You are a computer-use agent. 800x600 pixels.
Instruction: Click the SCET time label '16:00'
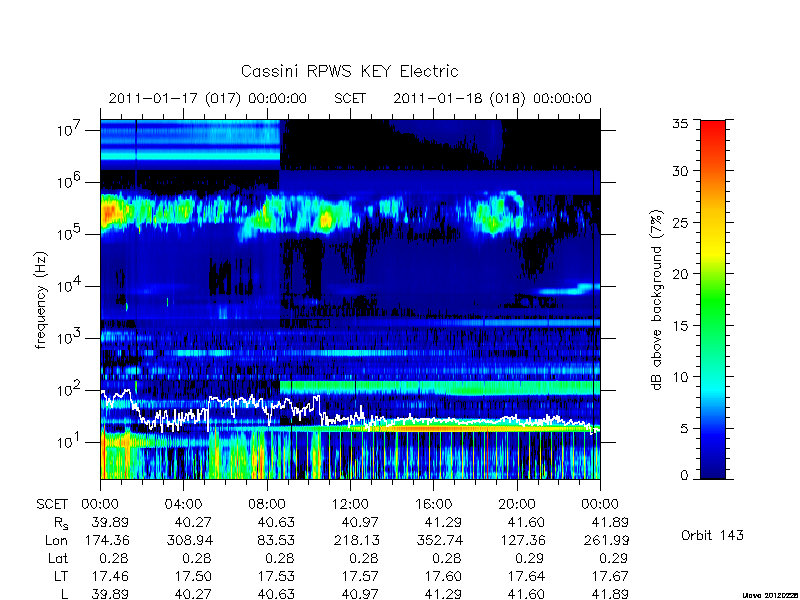tap(433, 505)
